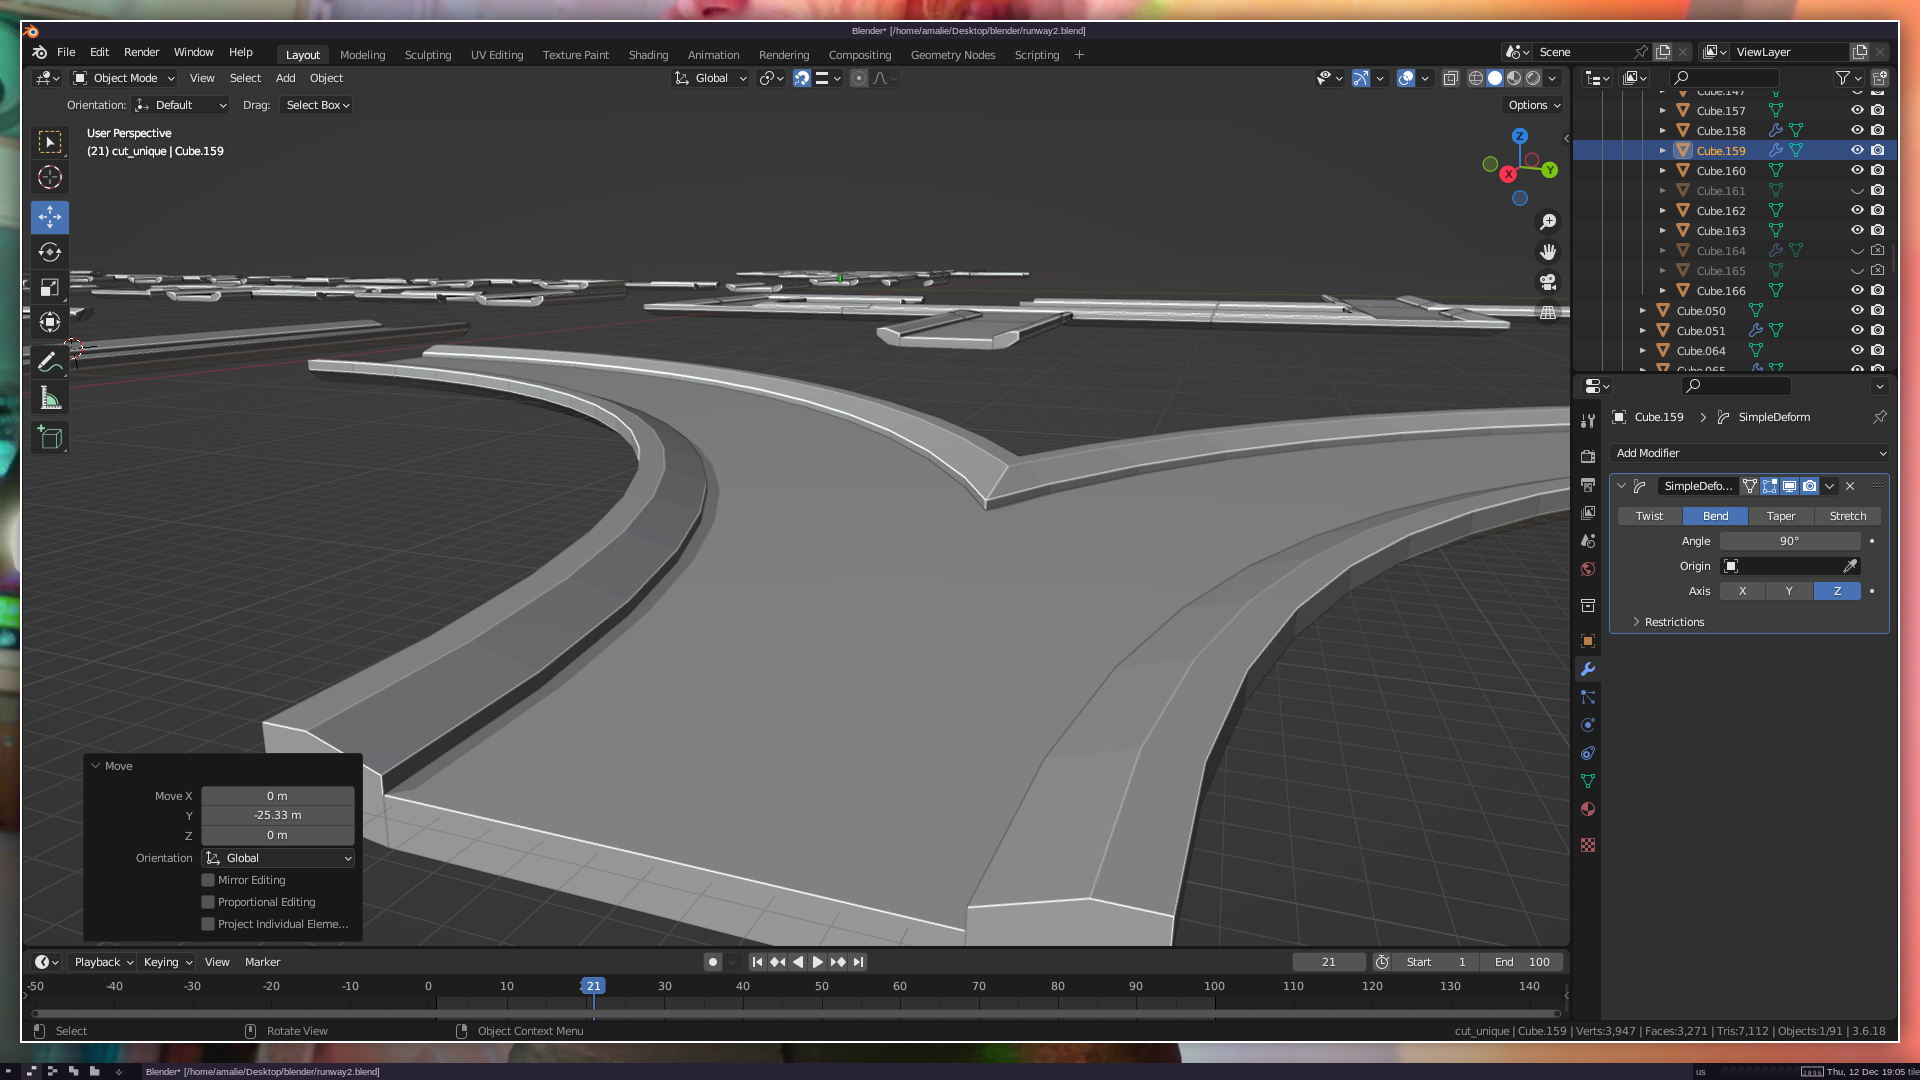The image size is (1920, 1080).
Task: Hide Cube.160 with its eye icon
Action: click(1856, 171)
